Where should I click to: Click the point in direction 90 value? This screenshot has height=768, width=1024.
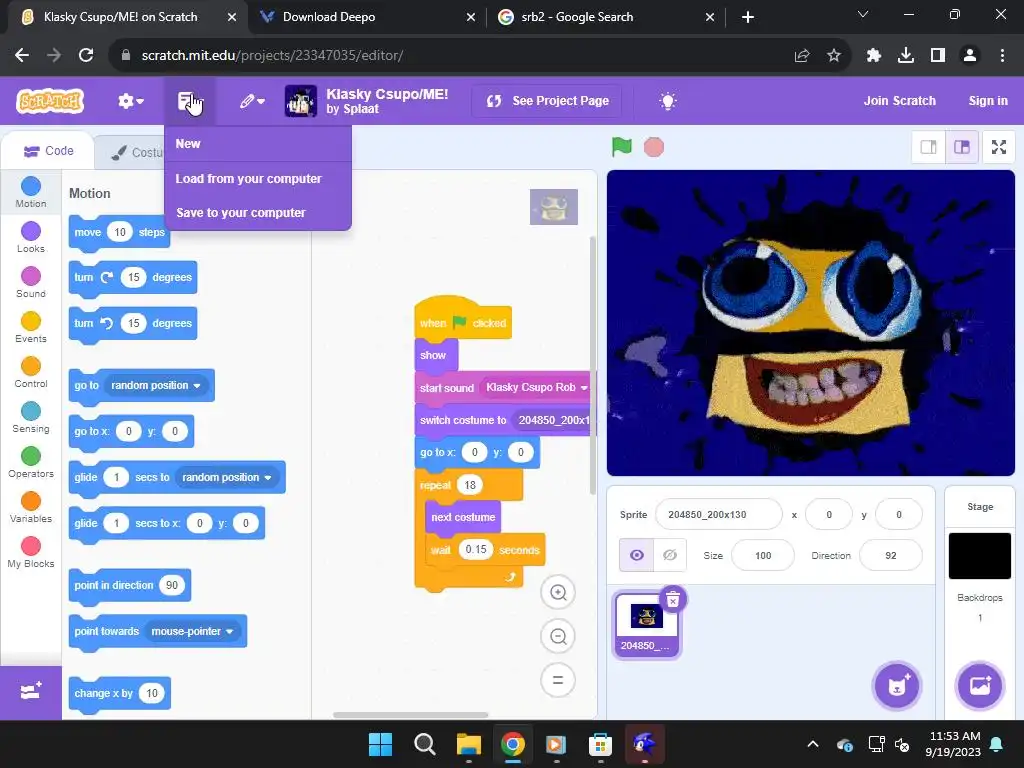(x=172, y=585)
